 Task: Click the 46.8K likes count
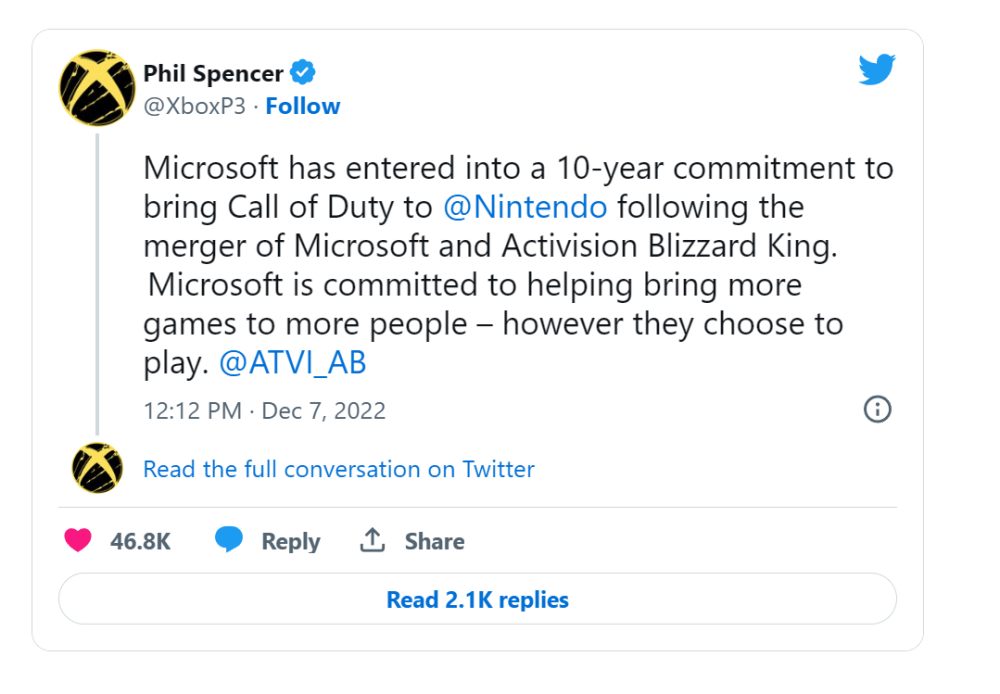coord(140,541)
